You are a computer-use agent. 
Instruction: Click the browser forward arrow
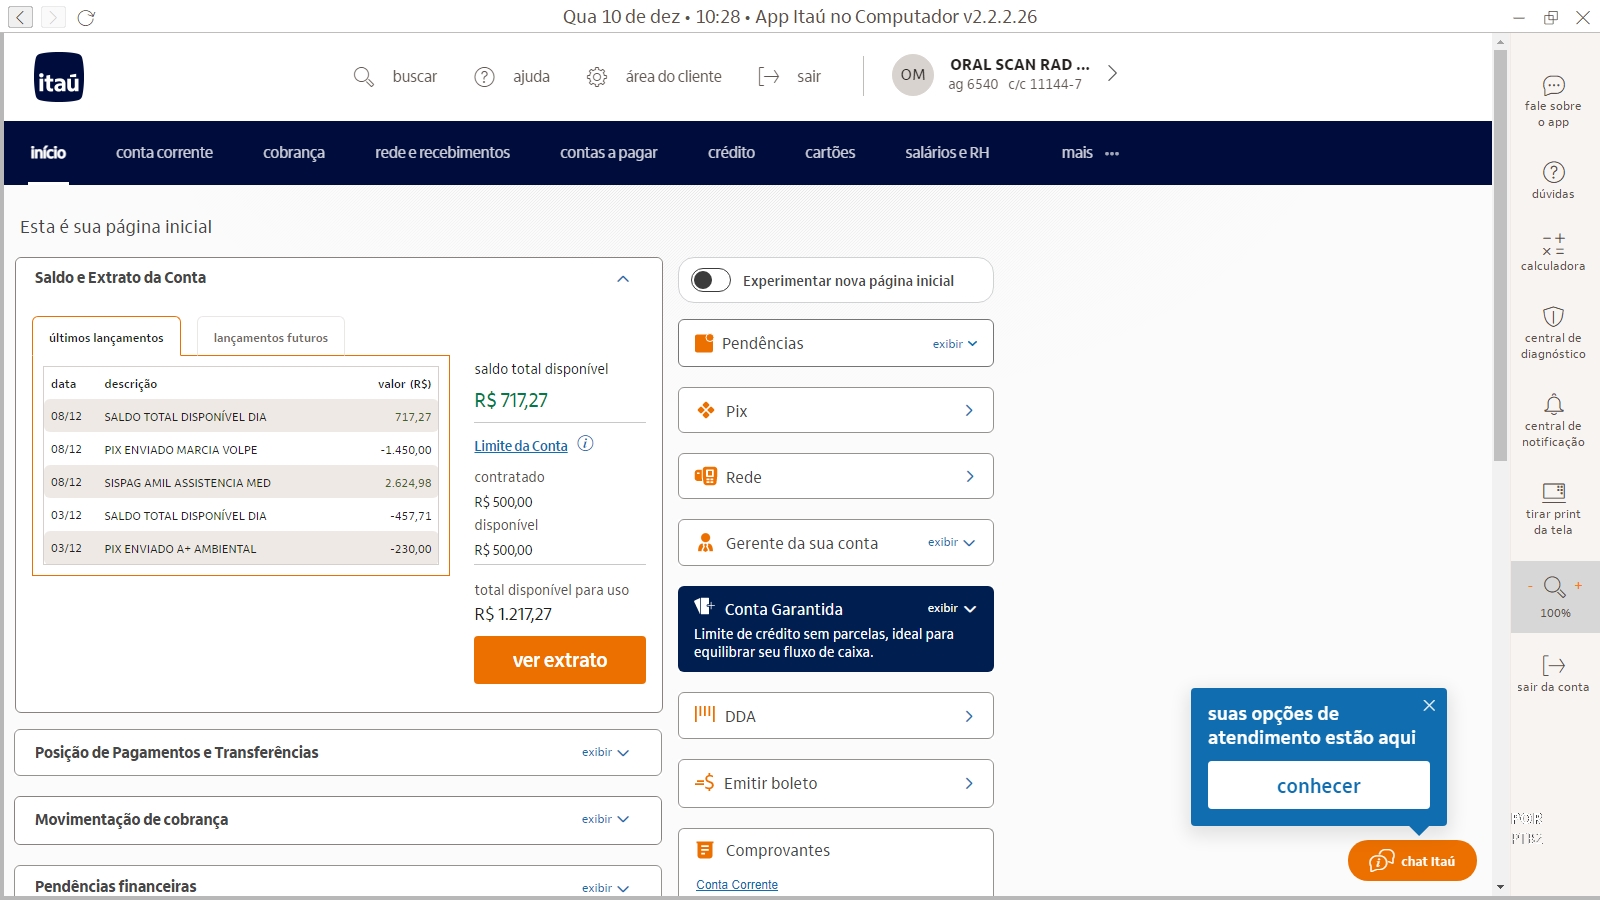point(53,17)
